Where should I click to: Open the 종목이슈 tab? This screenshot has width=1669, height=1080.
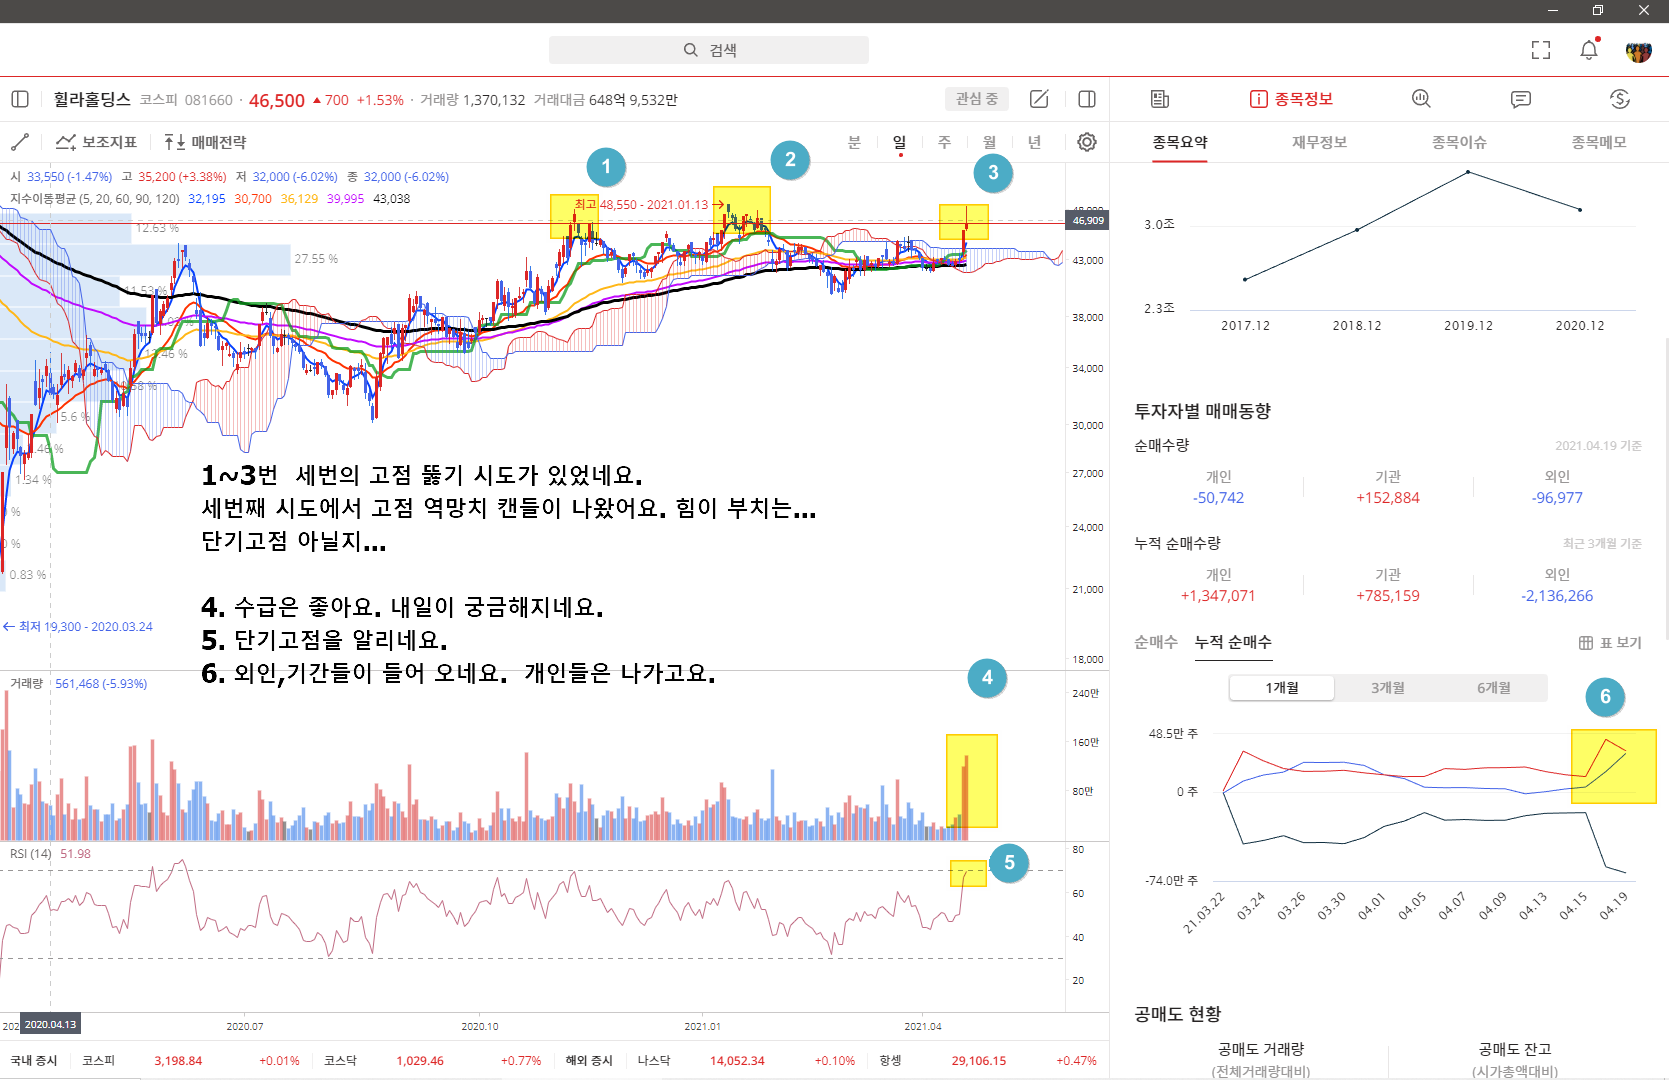pyautogui.click(x=1459, y=142)
